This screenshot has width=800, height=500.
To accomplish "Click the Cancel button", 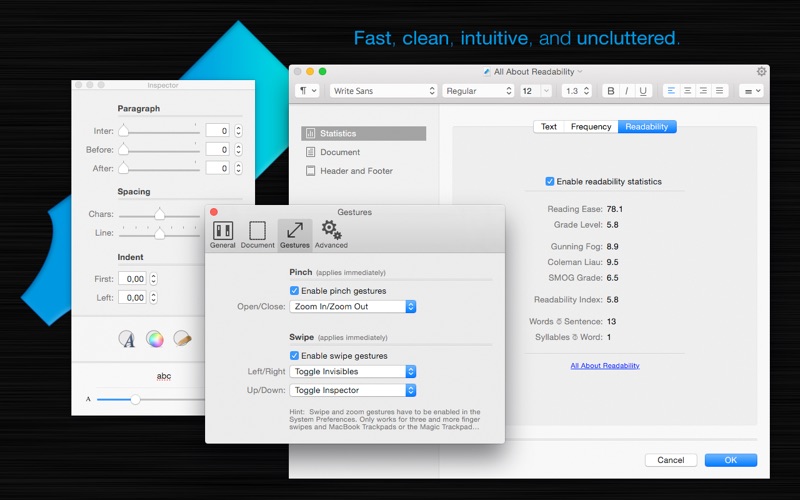I will click(x=670, y=460).
